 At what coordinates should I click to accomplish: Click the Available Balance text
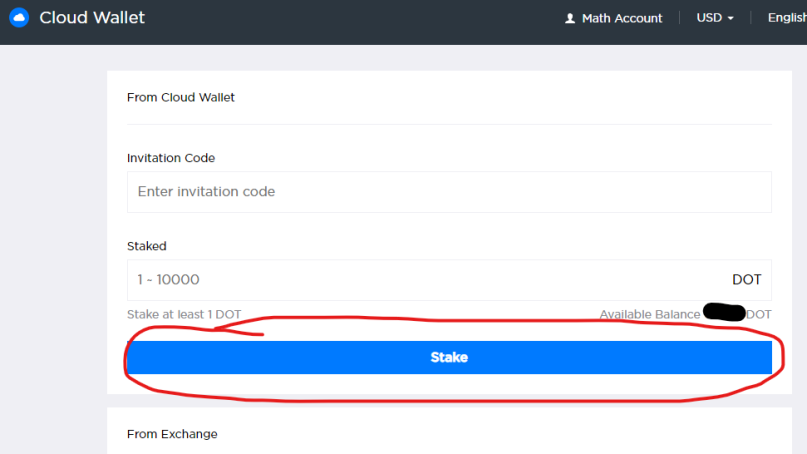650,315
